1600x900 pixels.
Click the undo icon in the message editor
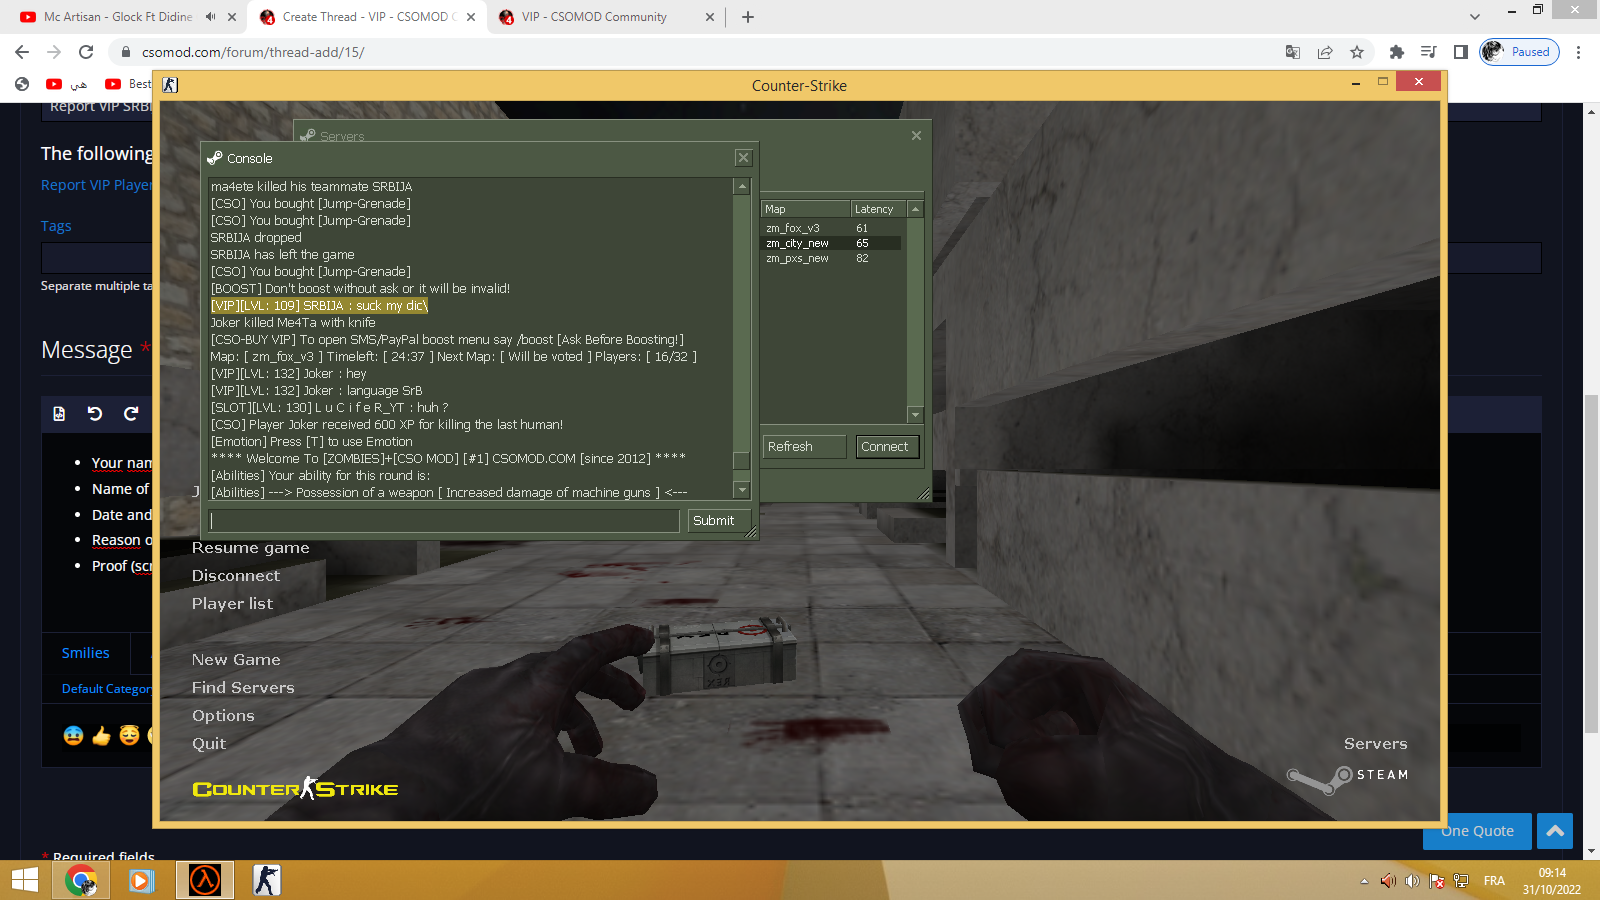(95, 414)
